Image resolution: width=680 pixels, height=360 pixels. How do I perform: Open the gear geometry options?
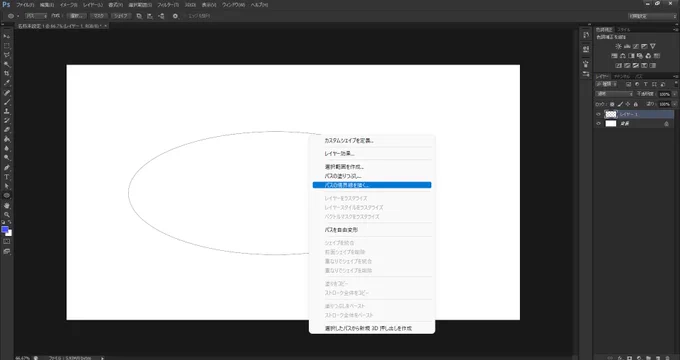click(x=175, y=16)
